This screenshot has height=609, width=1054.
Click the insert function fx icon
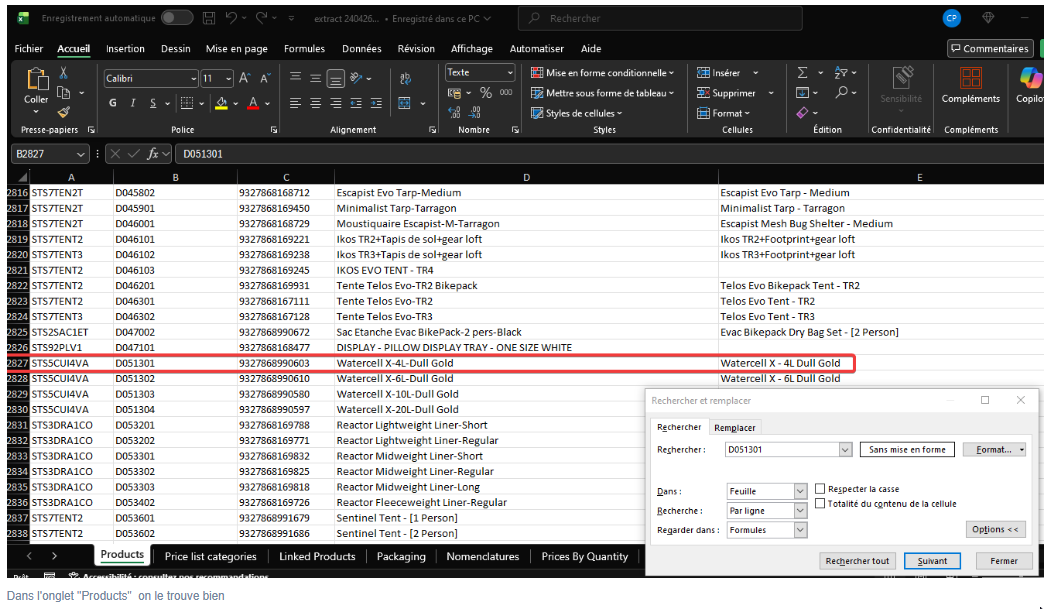153,154
